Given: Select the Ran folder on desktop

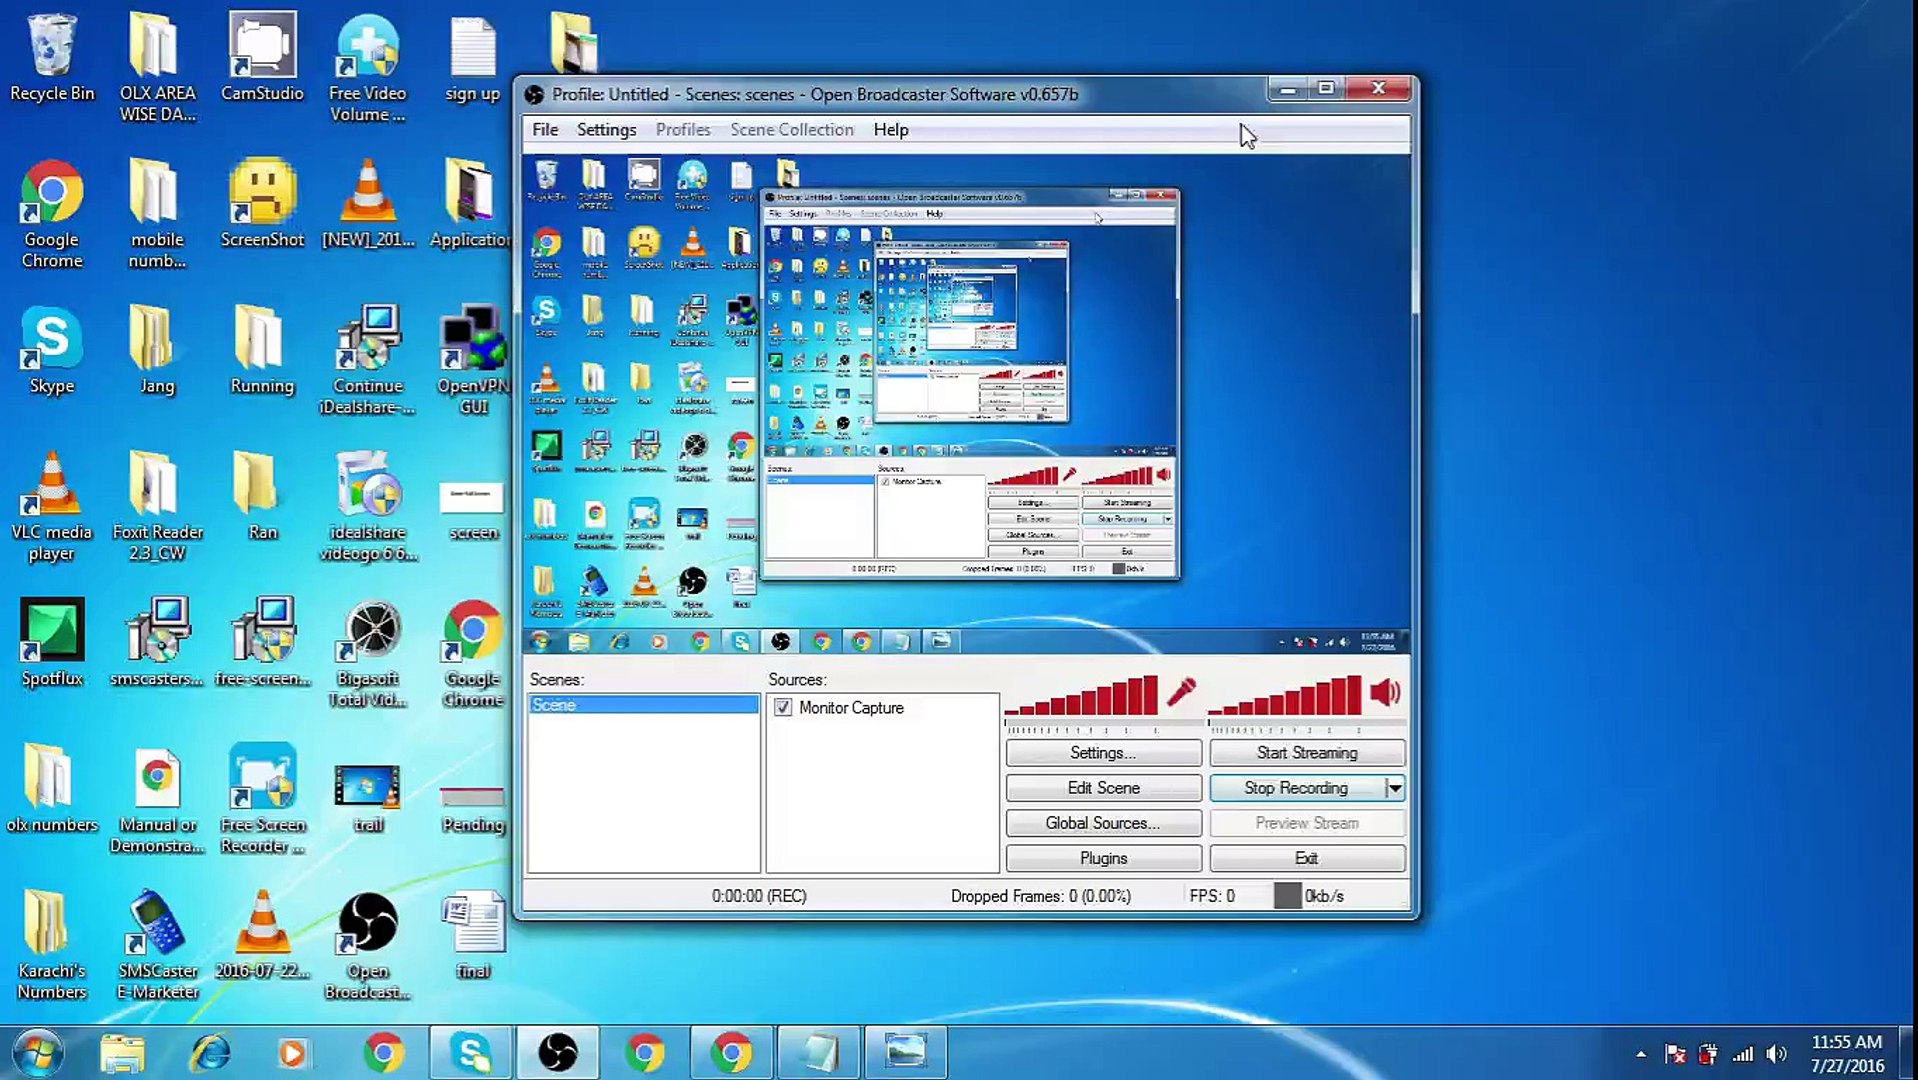Looking at the screenshot, I should click(262, 496).
